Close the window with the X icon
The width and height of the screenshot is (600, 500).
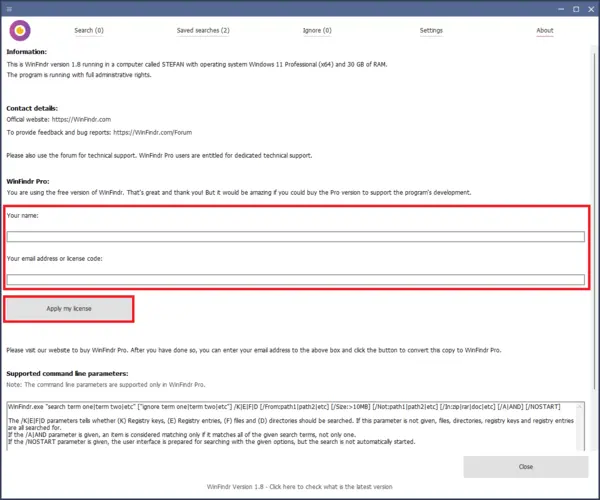[591, 9]
